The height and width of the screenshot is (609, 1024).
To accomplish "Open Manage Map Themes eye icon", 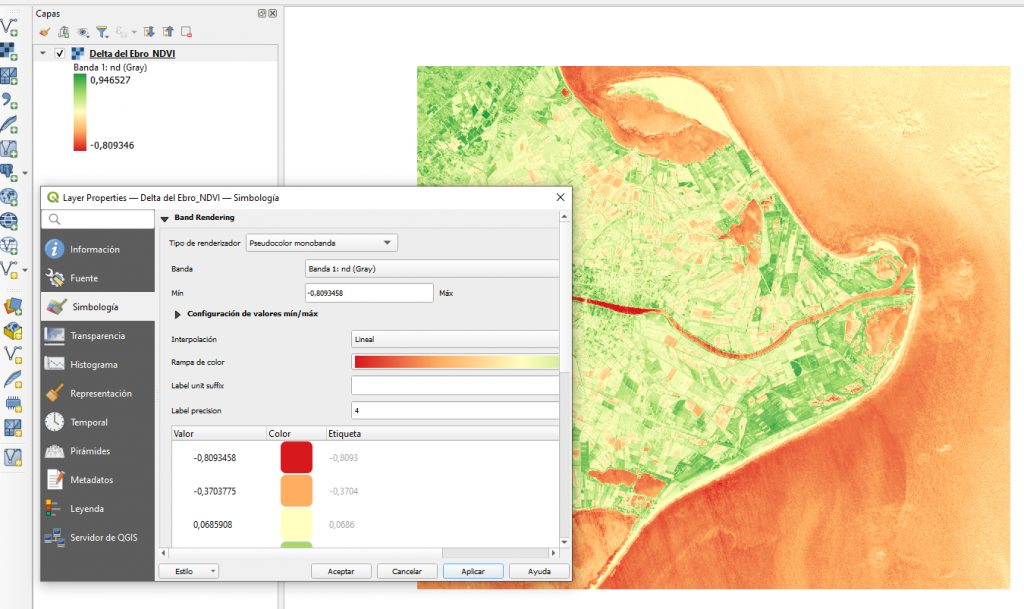I will click(82, 32).
